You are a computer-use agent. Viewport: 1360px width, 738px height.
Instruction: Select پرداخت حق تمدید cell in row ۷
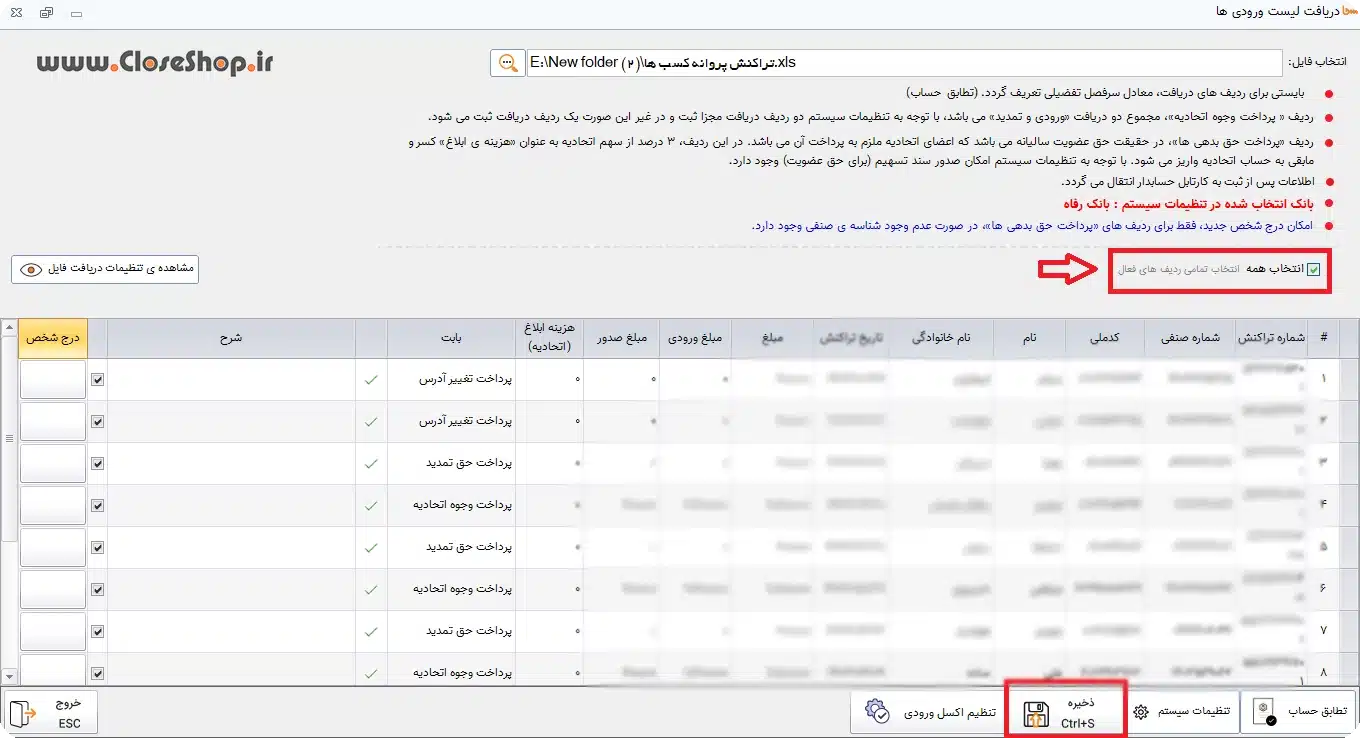coord(452,632)
